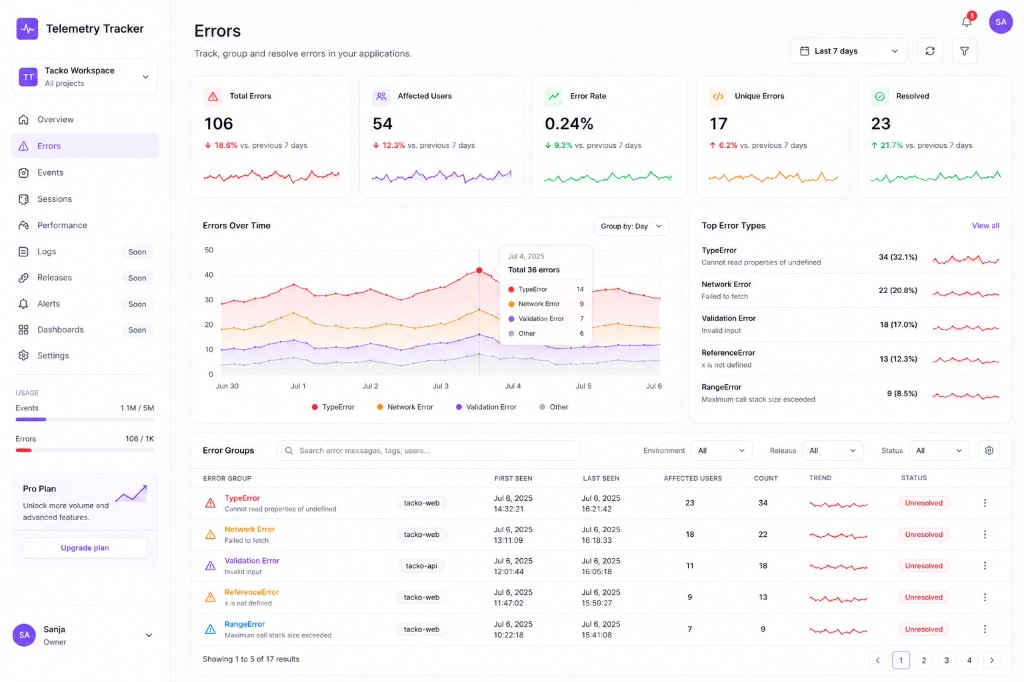Open the Network Error group link
Screen dimensions: 1024x682
click(249, 529)
